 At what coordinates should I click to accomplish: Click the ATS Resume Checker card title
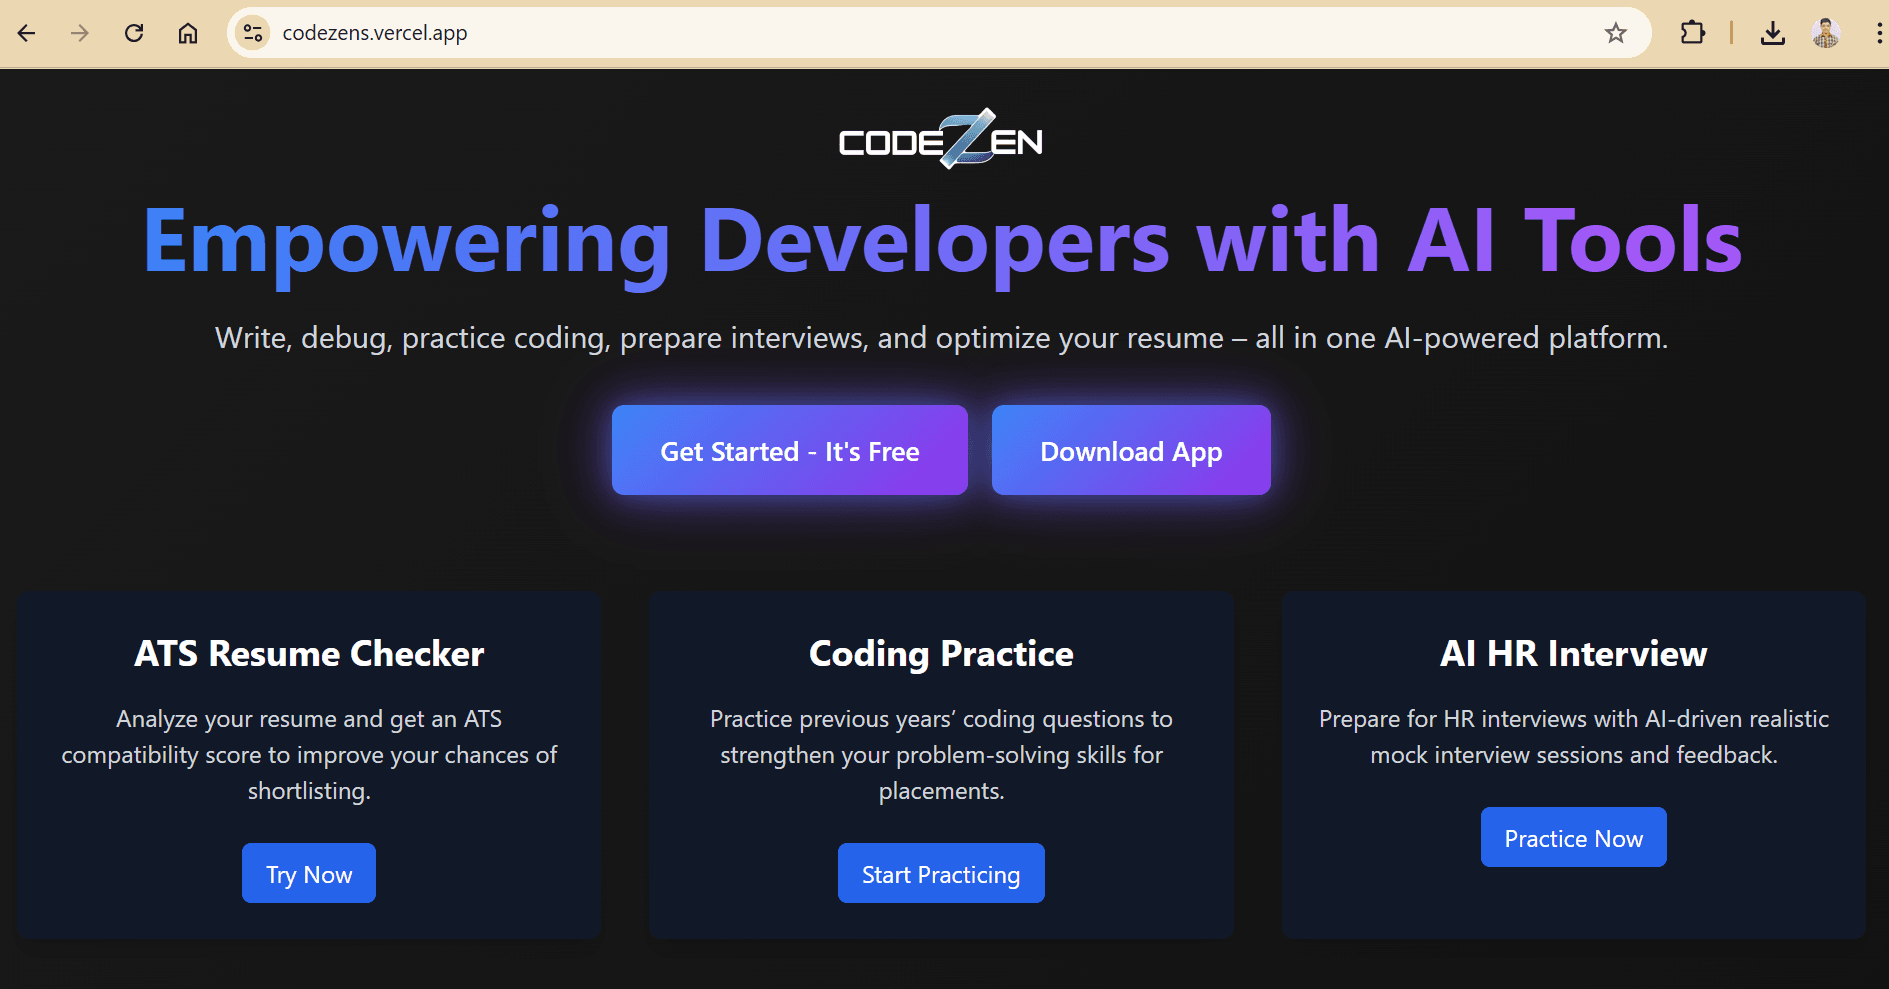(309, 654)
